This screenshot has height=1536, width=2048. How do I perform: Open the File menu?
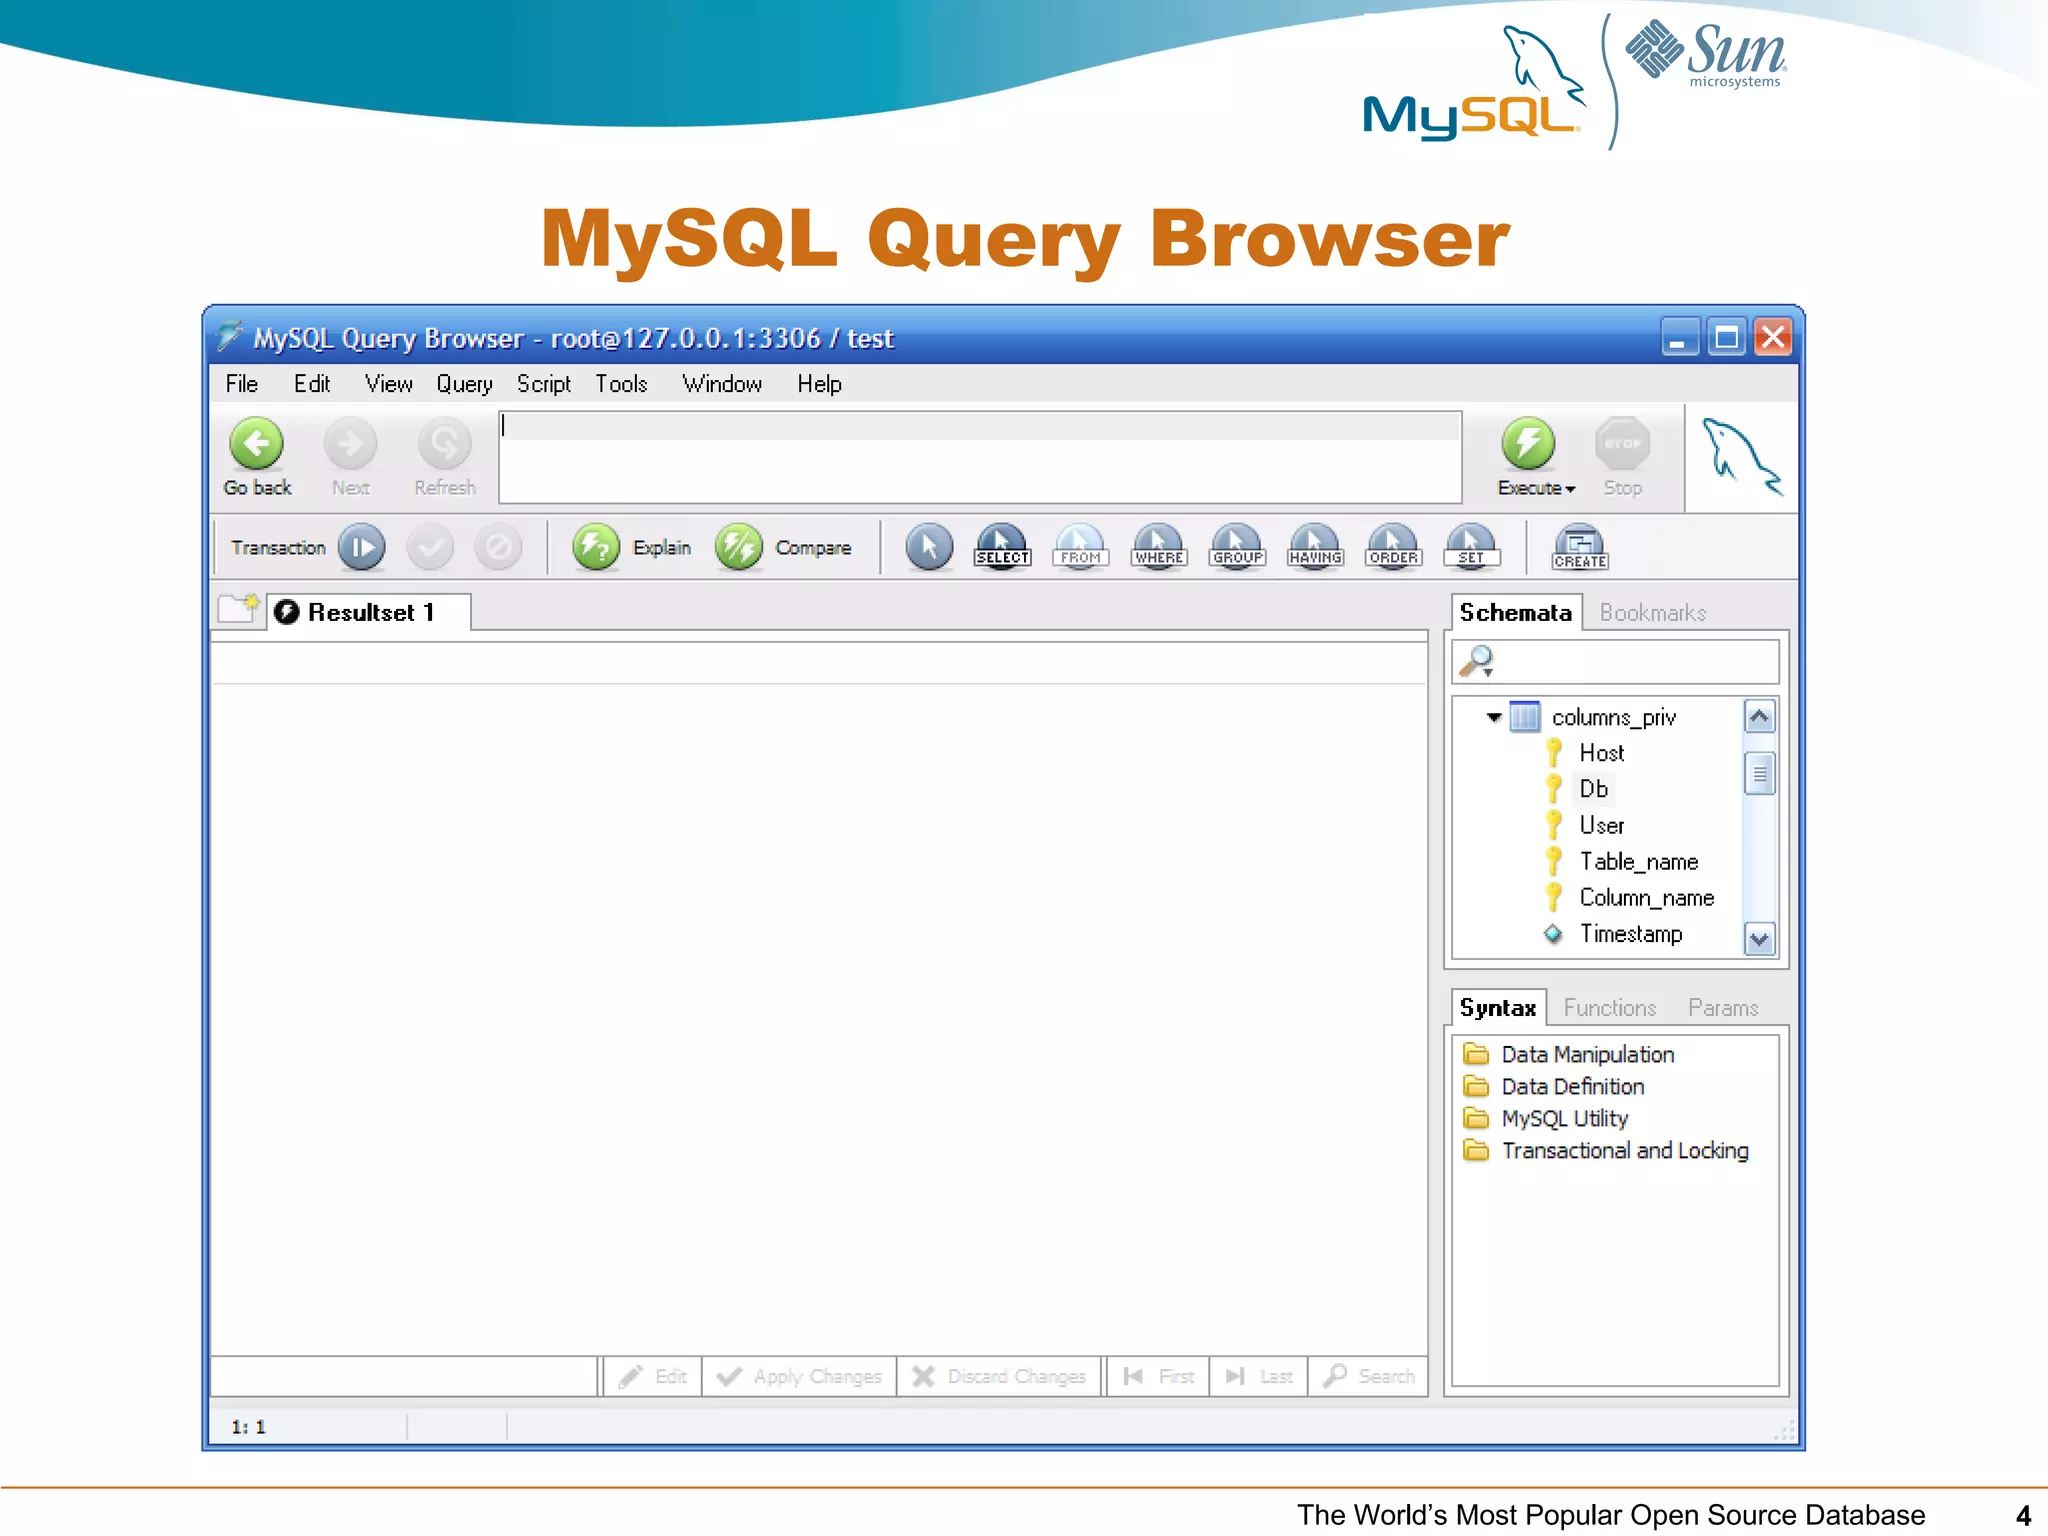(242, 384)
